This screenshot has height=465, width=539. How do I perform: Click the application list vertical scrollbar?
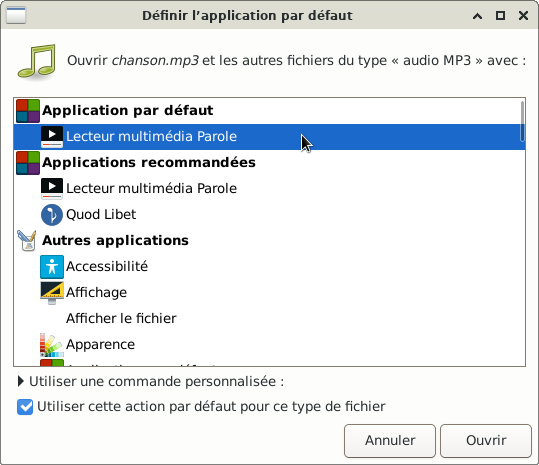(522, 121)
